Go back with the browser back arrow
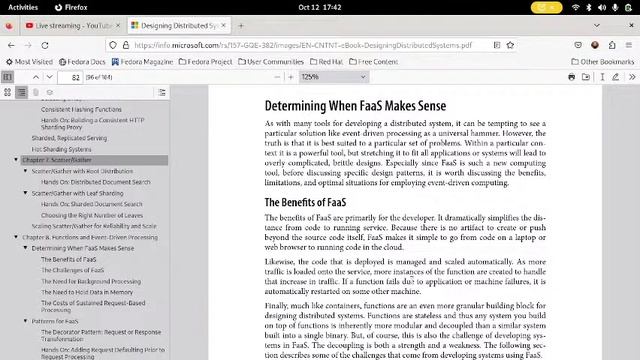The width and height of the screenshot is (640, 360). point(11,45)
